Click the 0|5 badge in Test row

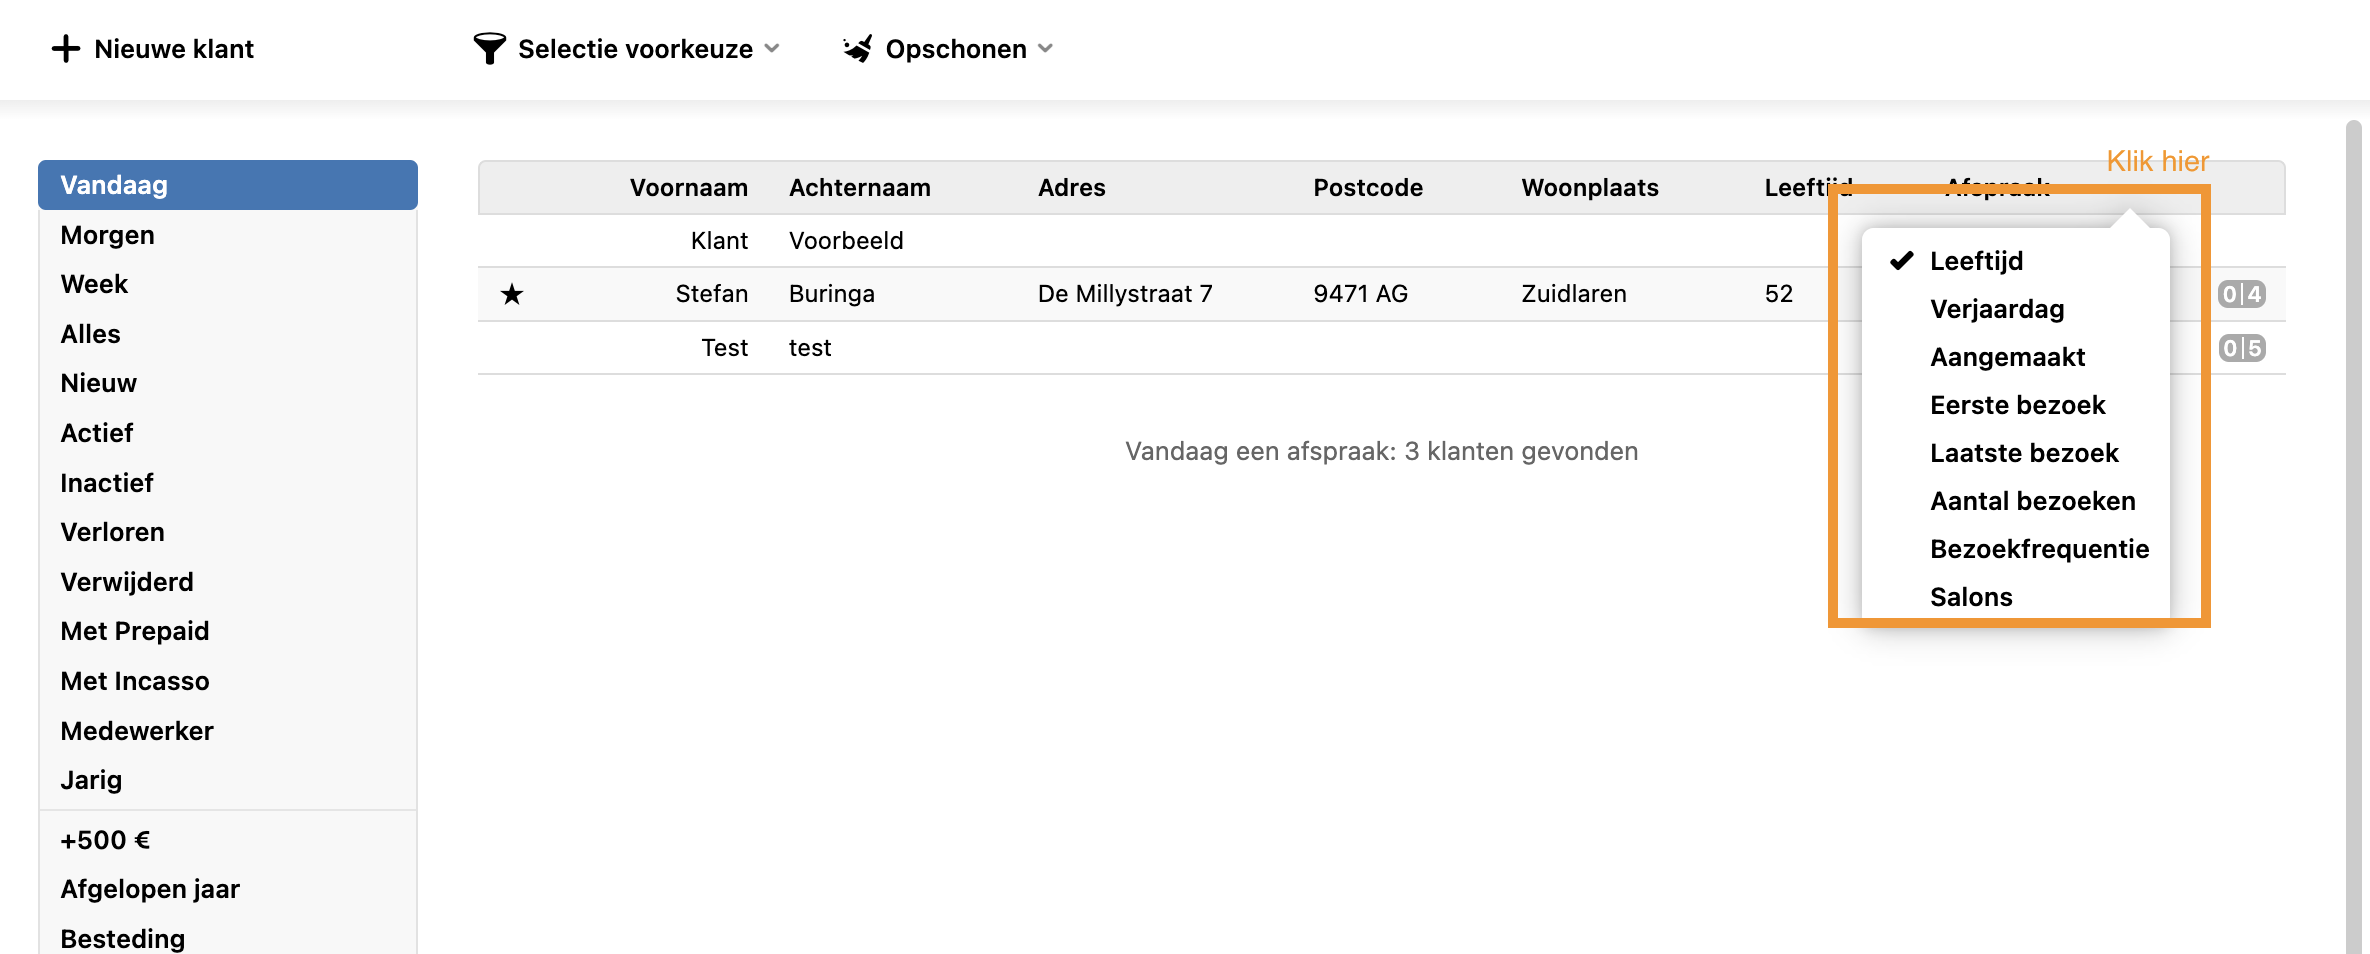tap(2241, 348)
